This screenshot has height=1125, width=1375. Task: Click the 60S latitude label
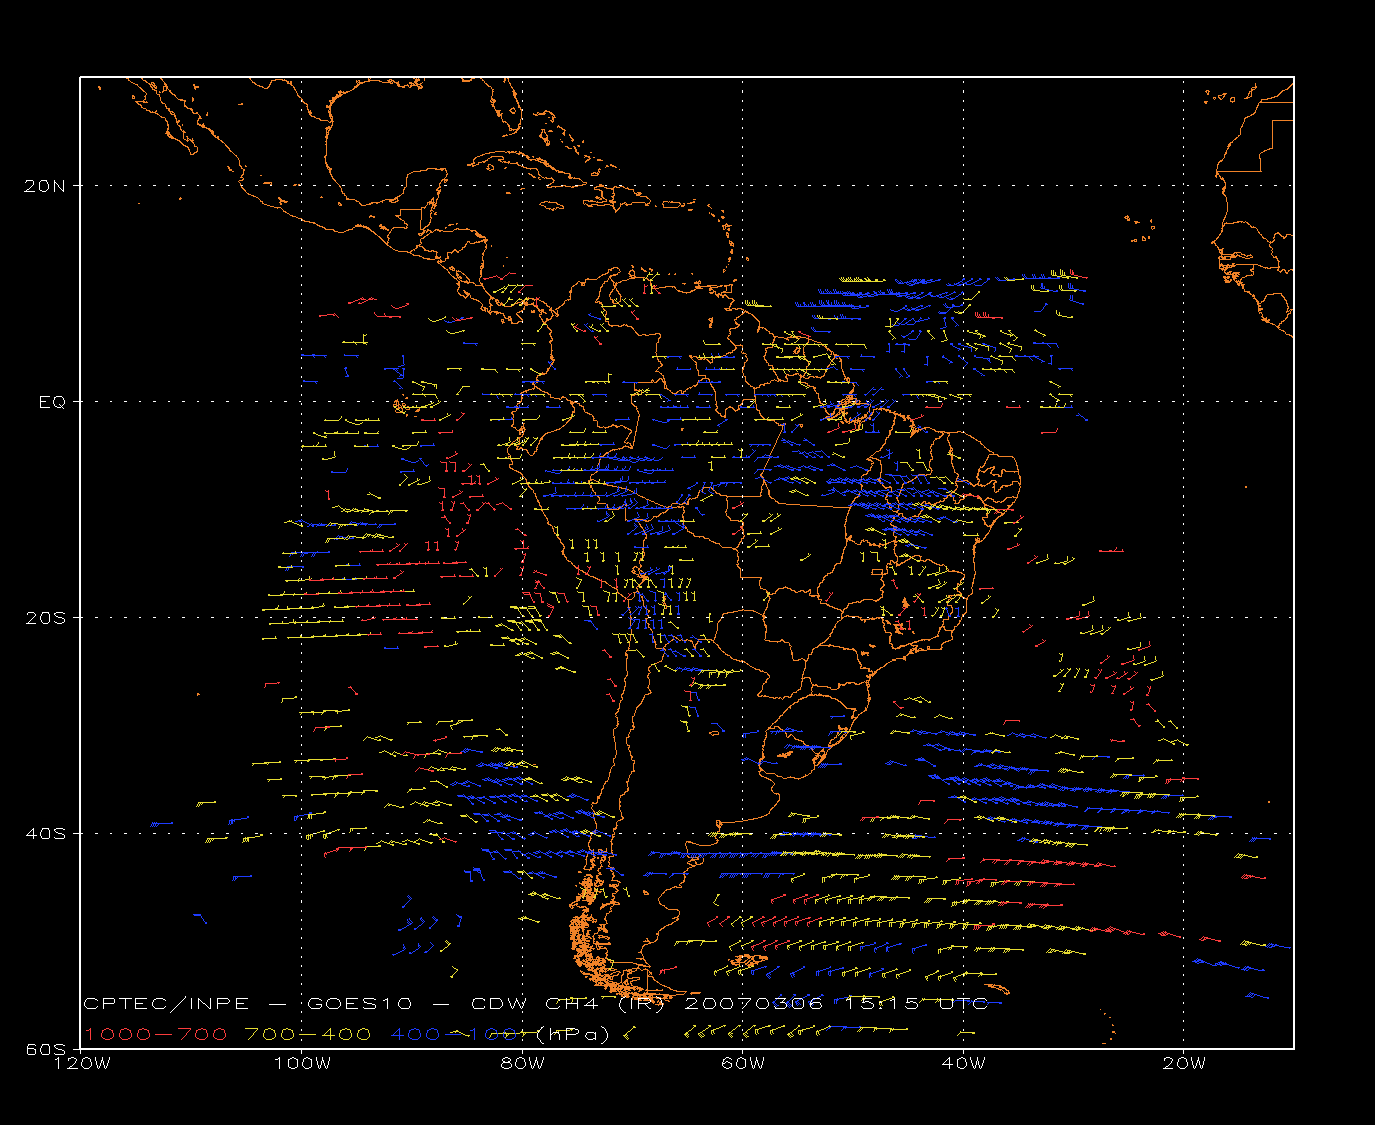45,1049
